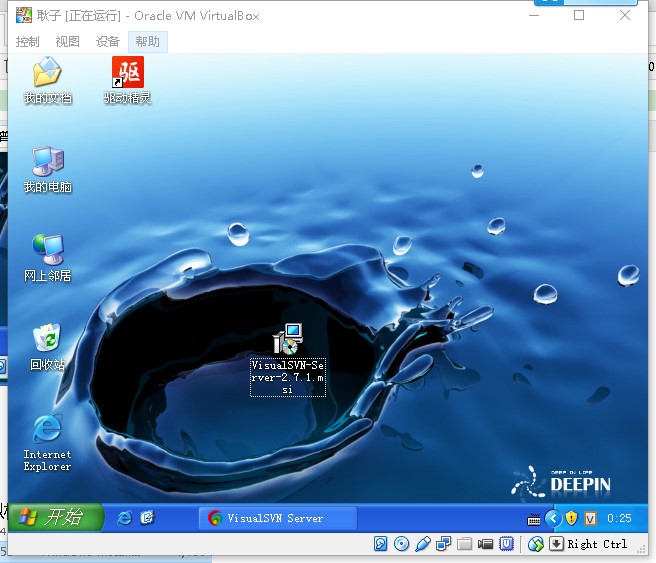
Task: Click the yellow shield security tray icon
Action: tap(571, 518)
